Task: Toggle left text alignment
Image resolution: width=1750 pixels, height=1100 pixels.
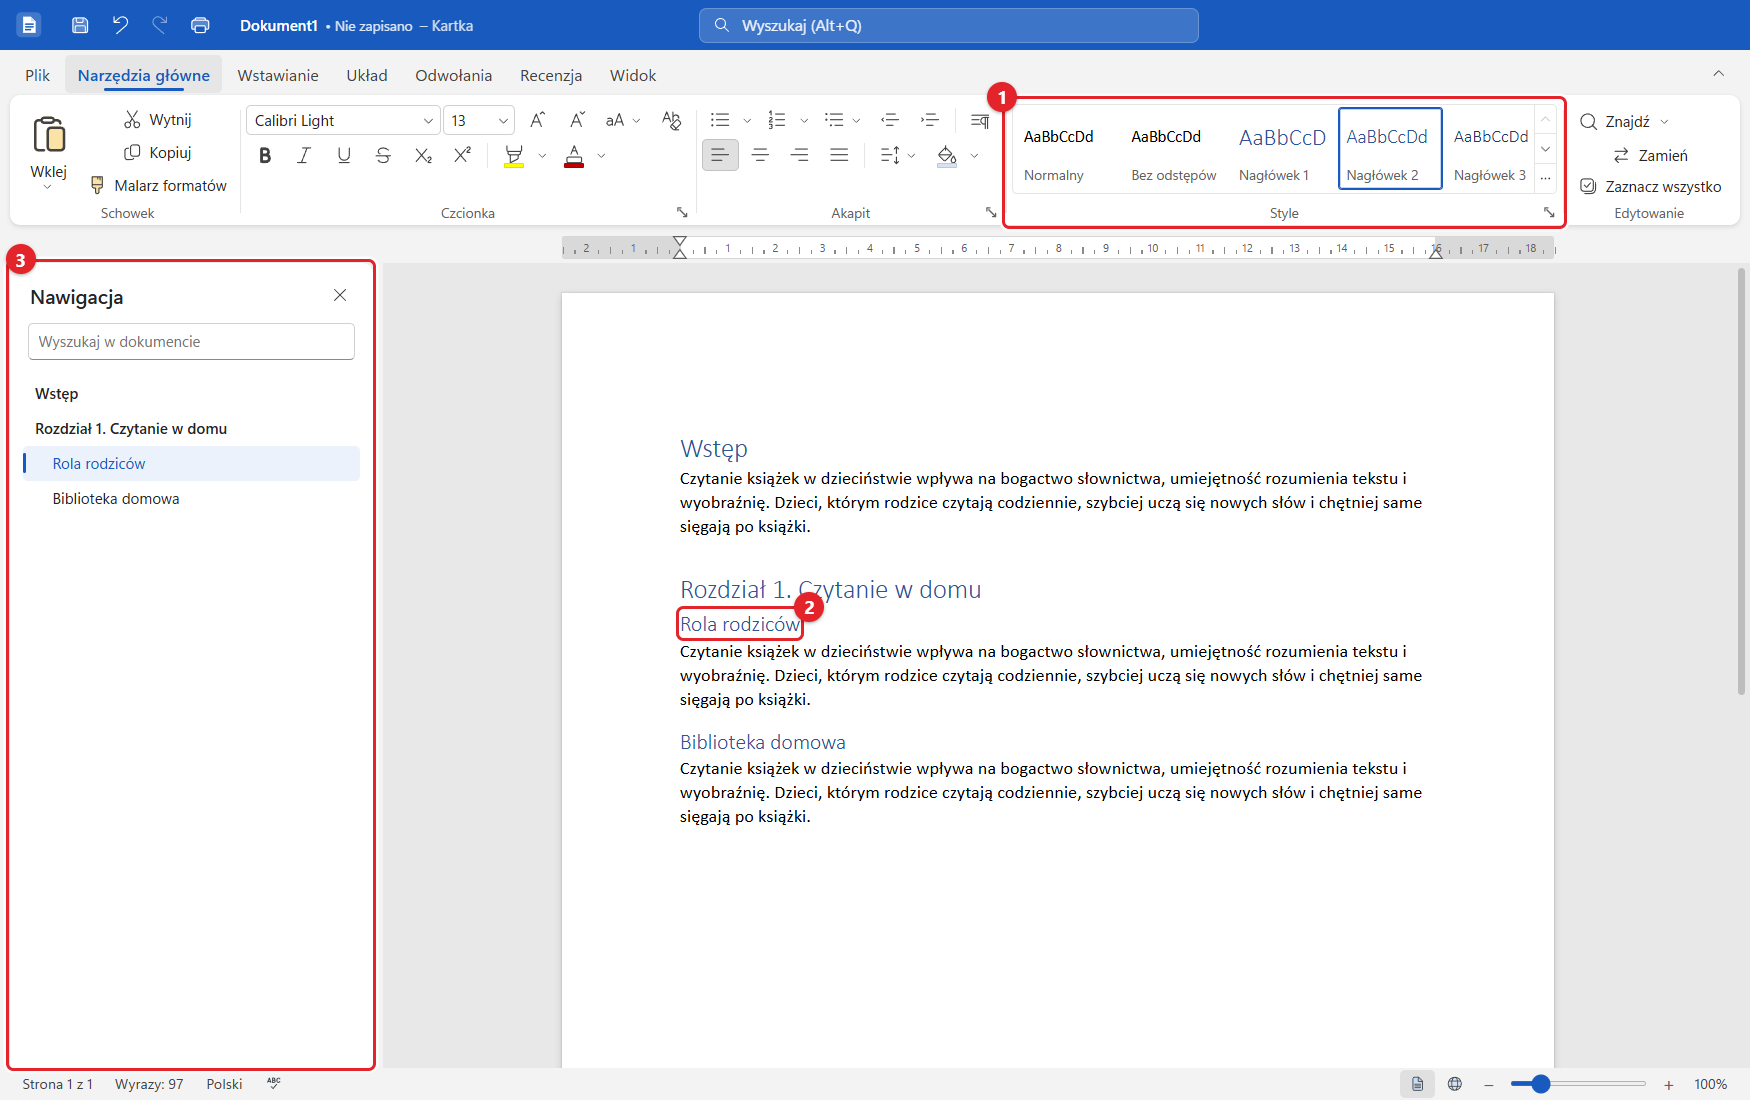Action: coord(720,155)
